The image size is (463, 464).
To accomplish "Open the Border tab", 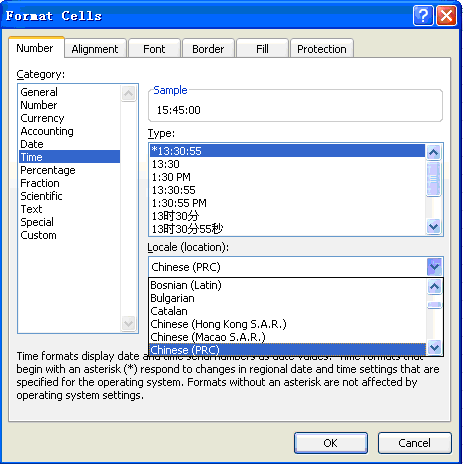I will tap(208, 49).
